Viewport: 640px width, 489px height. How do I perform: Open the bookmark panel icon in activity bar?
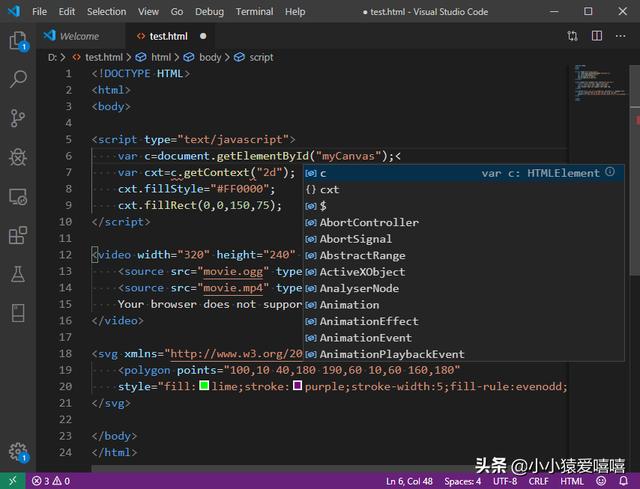18,313
